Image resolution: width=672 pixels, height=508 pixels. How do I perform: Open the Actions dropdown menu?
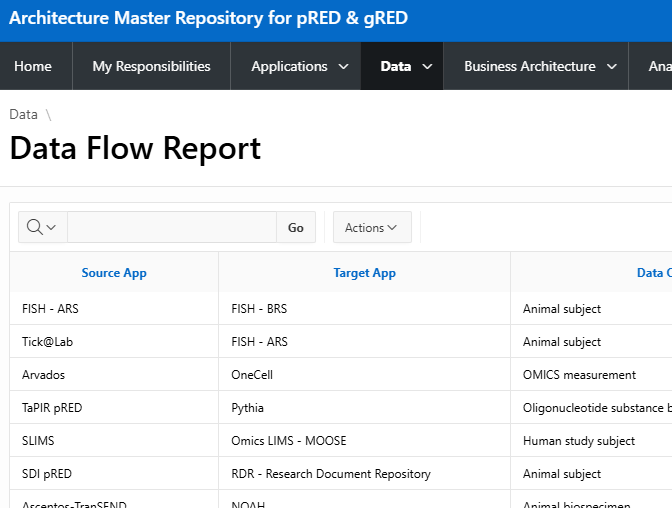click(372, 227)
